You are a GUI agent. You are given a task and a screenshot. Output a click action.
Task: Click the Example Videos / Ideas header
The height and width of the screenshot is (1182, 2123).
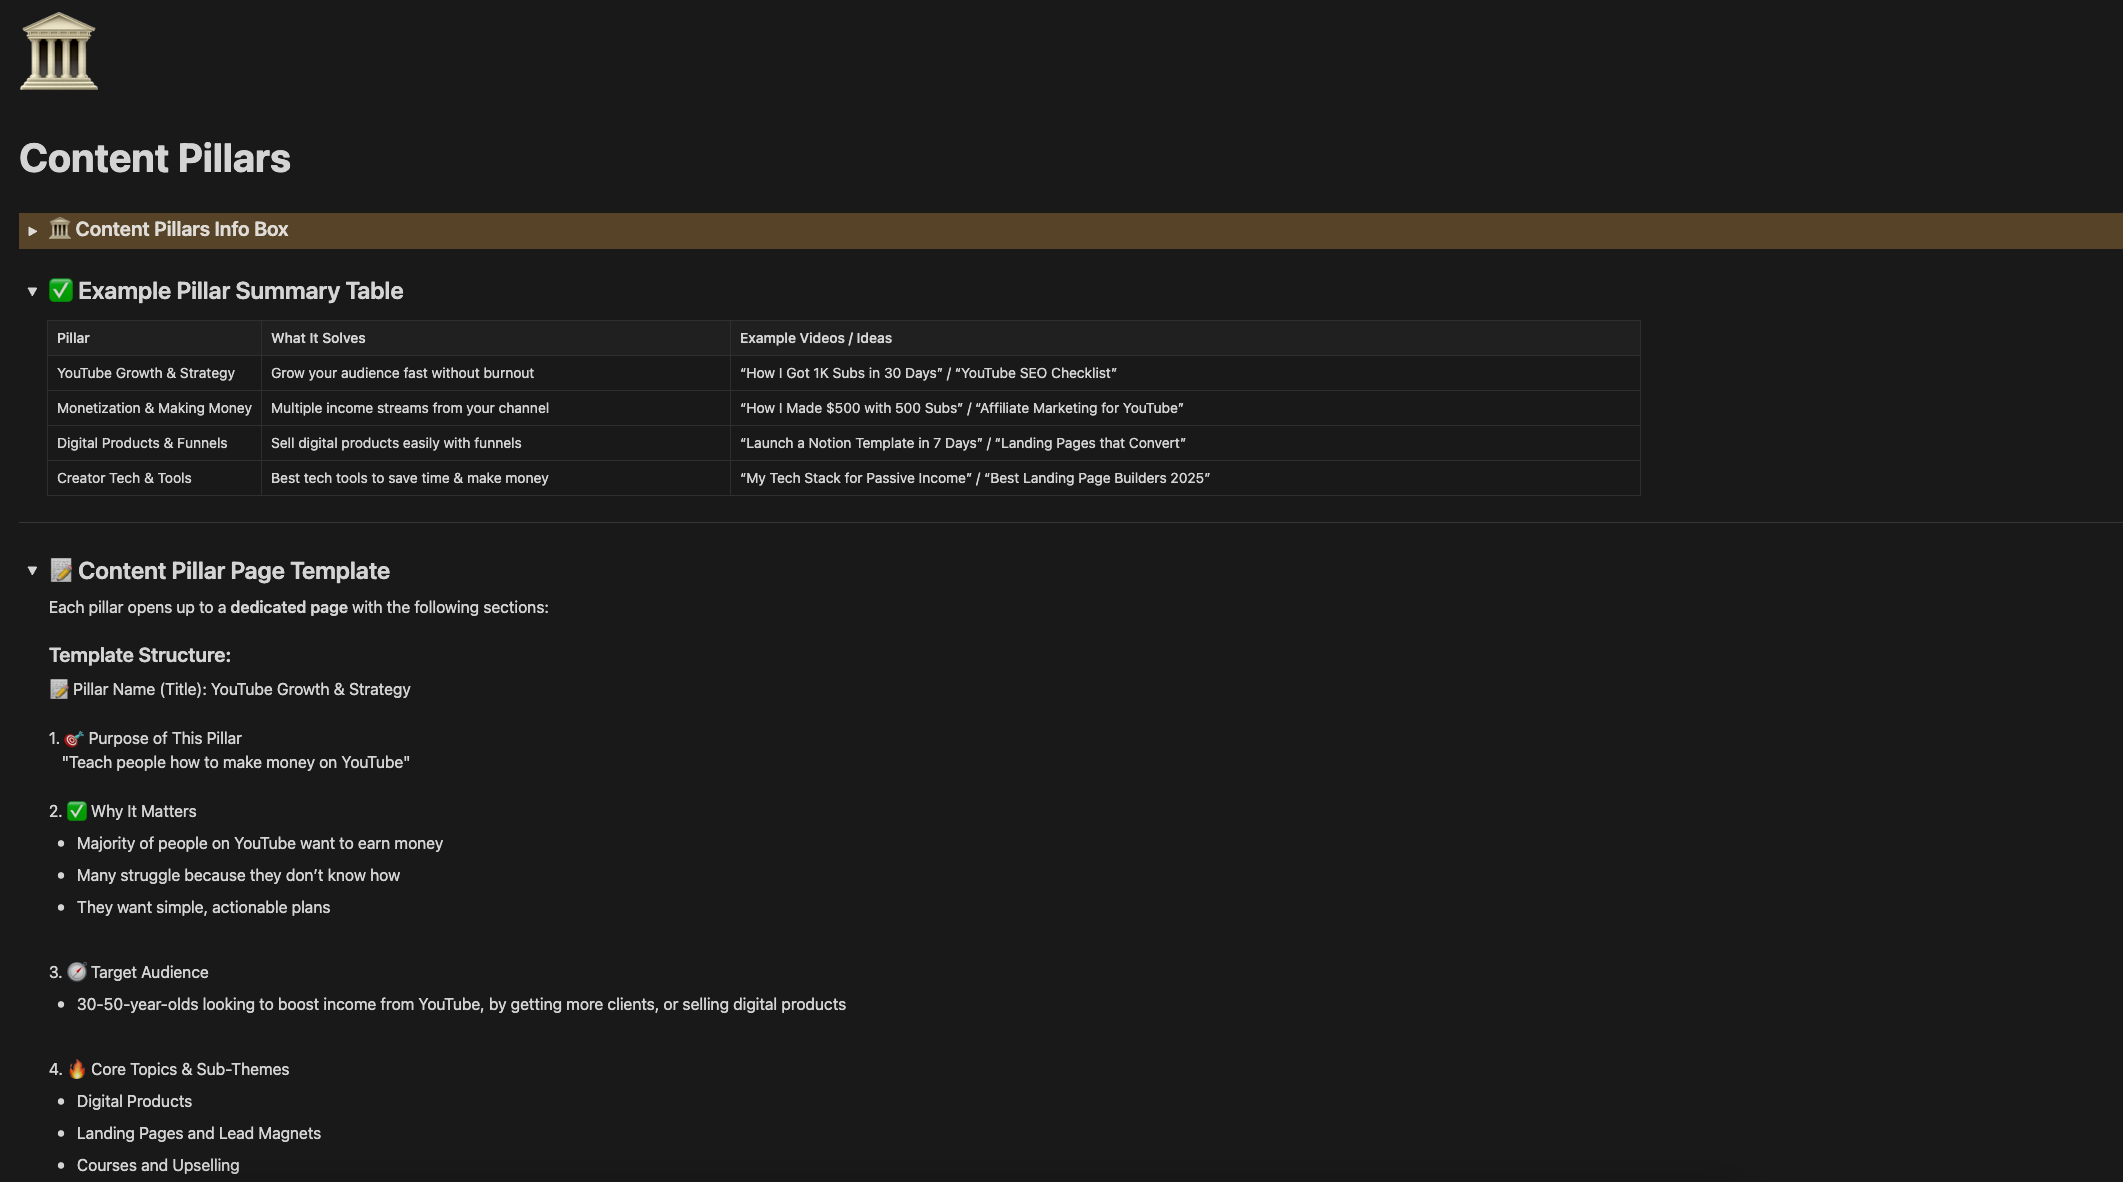tap(815, 339)
